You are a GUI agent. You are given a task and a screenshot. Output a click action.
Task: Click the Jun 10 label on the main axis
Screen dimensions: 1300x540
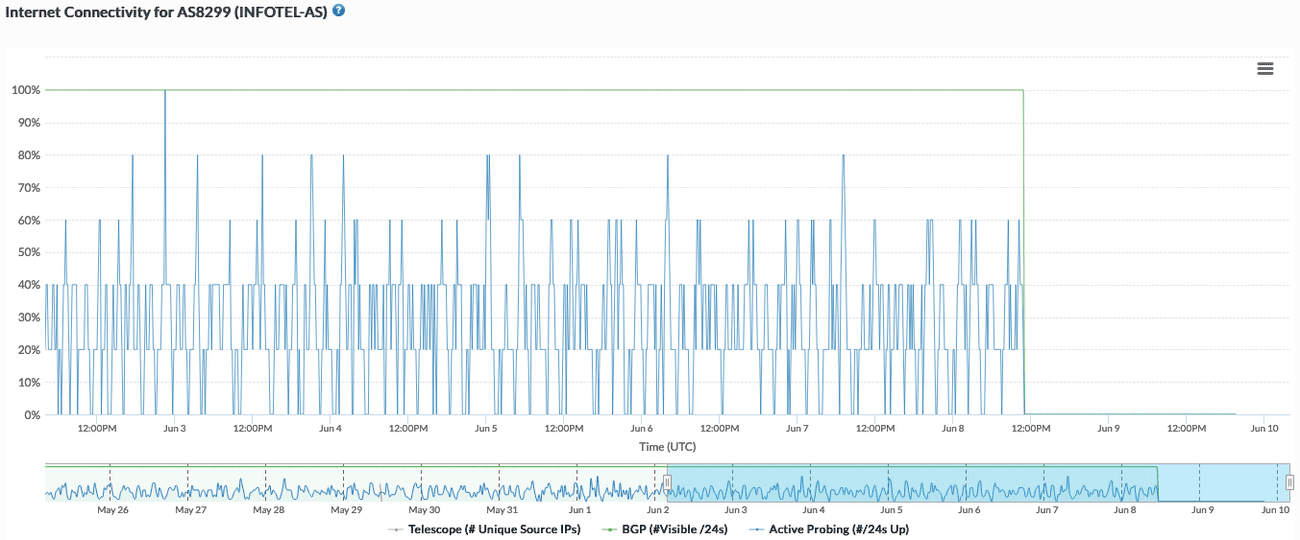tap(1264, 429)
